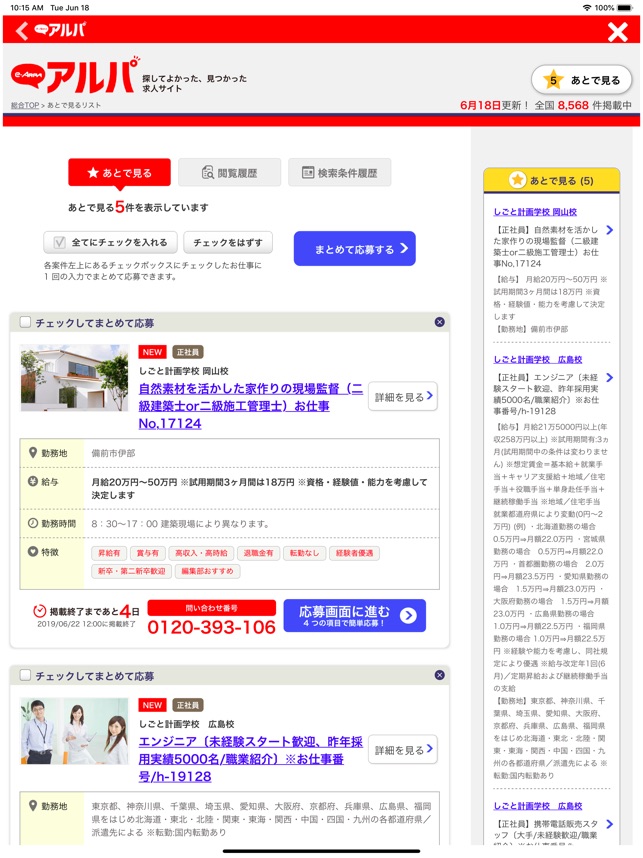The width and height of the screenshot is (643, 858).
Task: Click text 備前市伊部 in first job
Action: [113, 453]
